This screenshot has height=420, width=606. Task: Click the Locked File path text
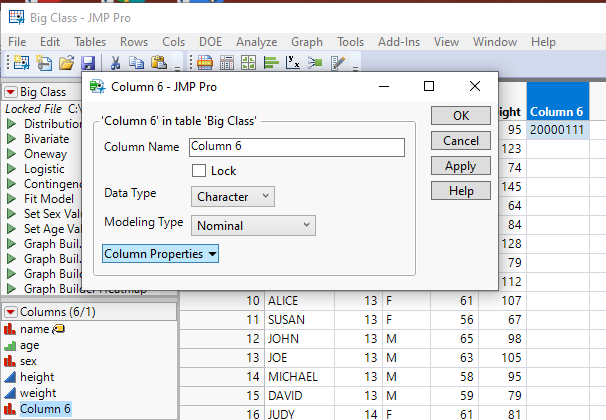43,109
